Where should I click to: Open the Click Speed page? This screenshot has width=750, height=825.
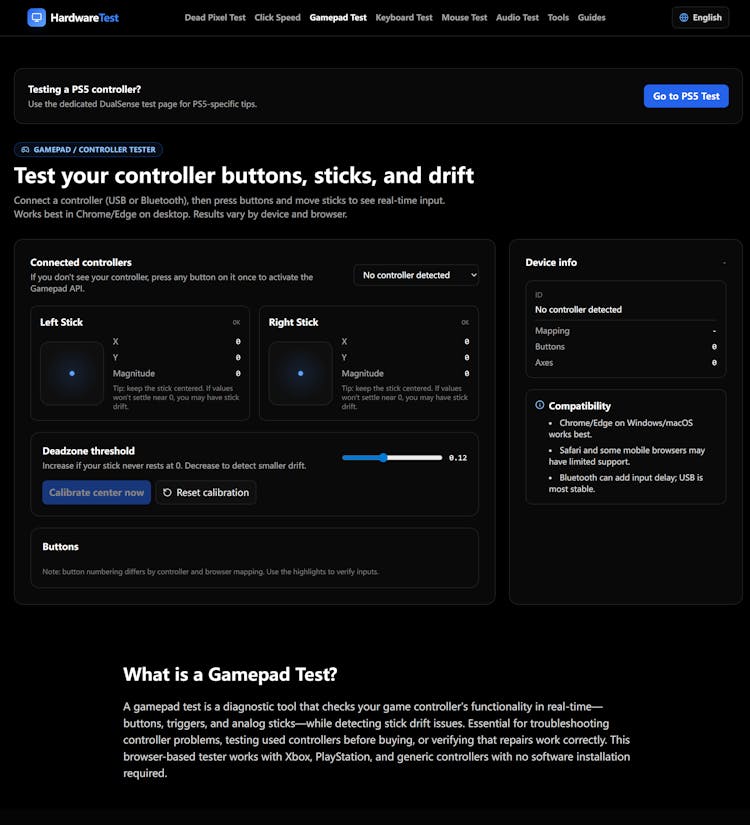click(x=277, y=17)
